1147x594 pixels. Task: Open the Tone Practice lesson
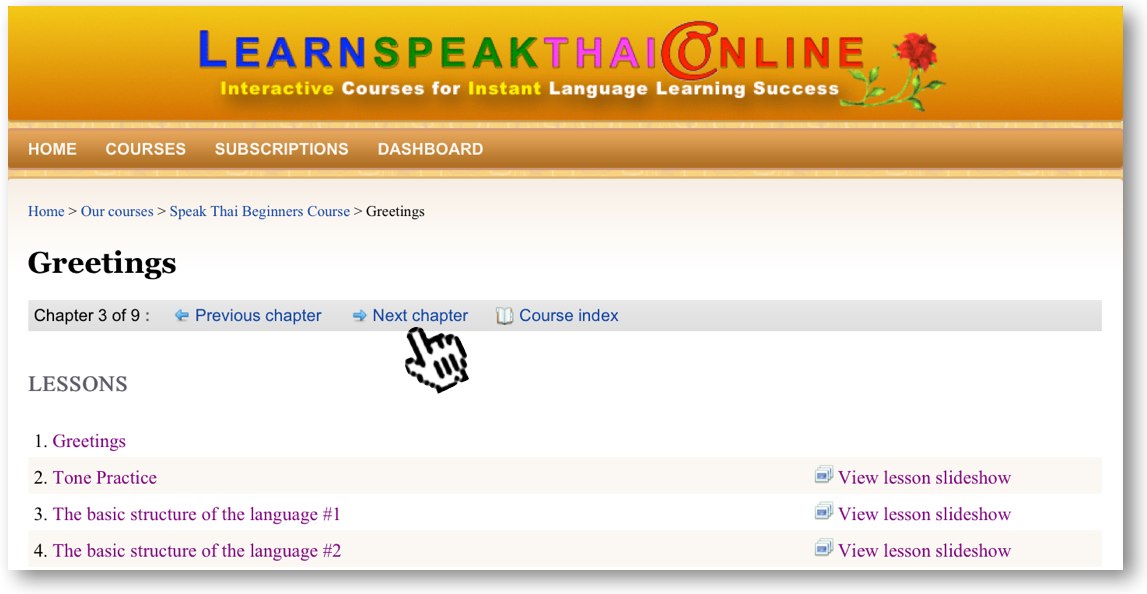105,478
